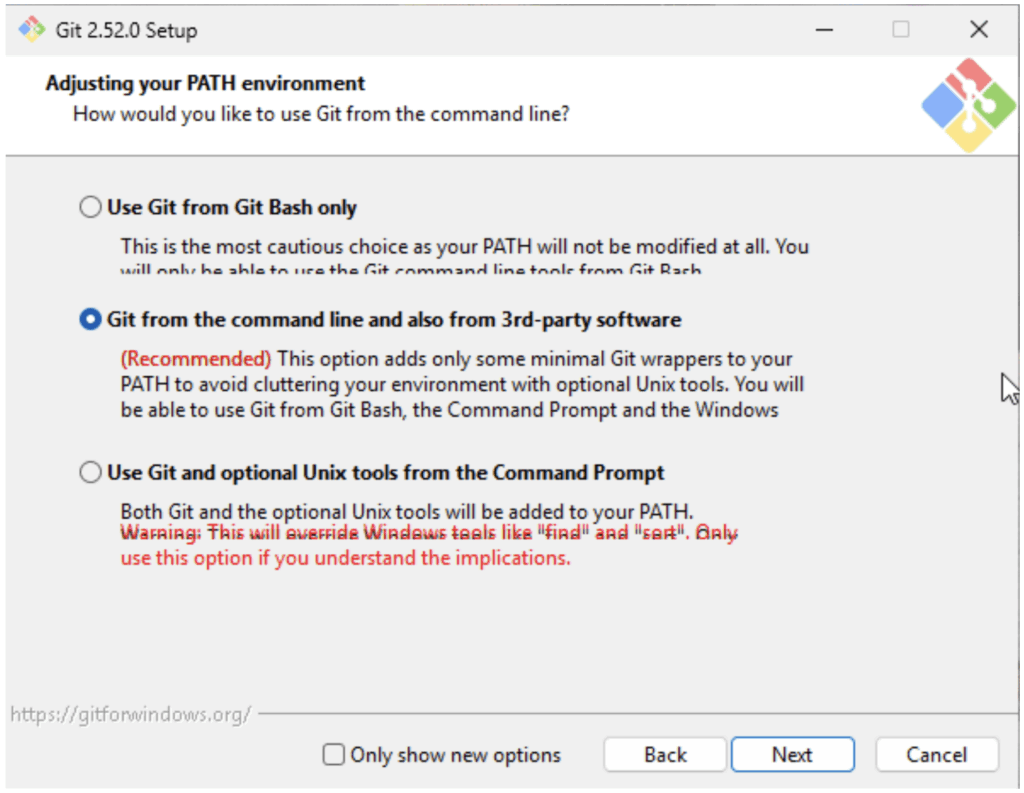Click the colorful Git logo in the header
Screen dimensions: 1024x793
click(968, 105)
